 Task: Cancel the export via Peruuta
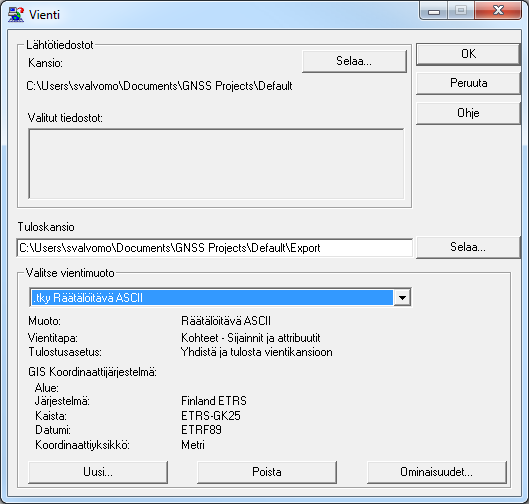468,83
